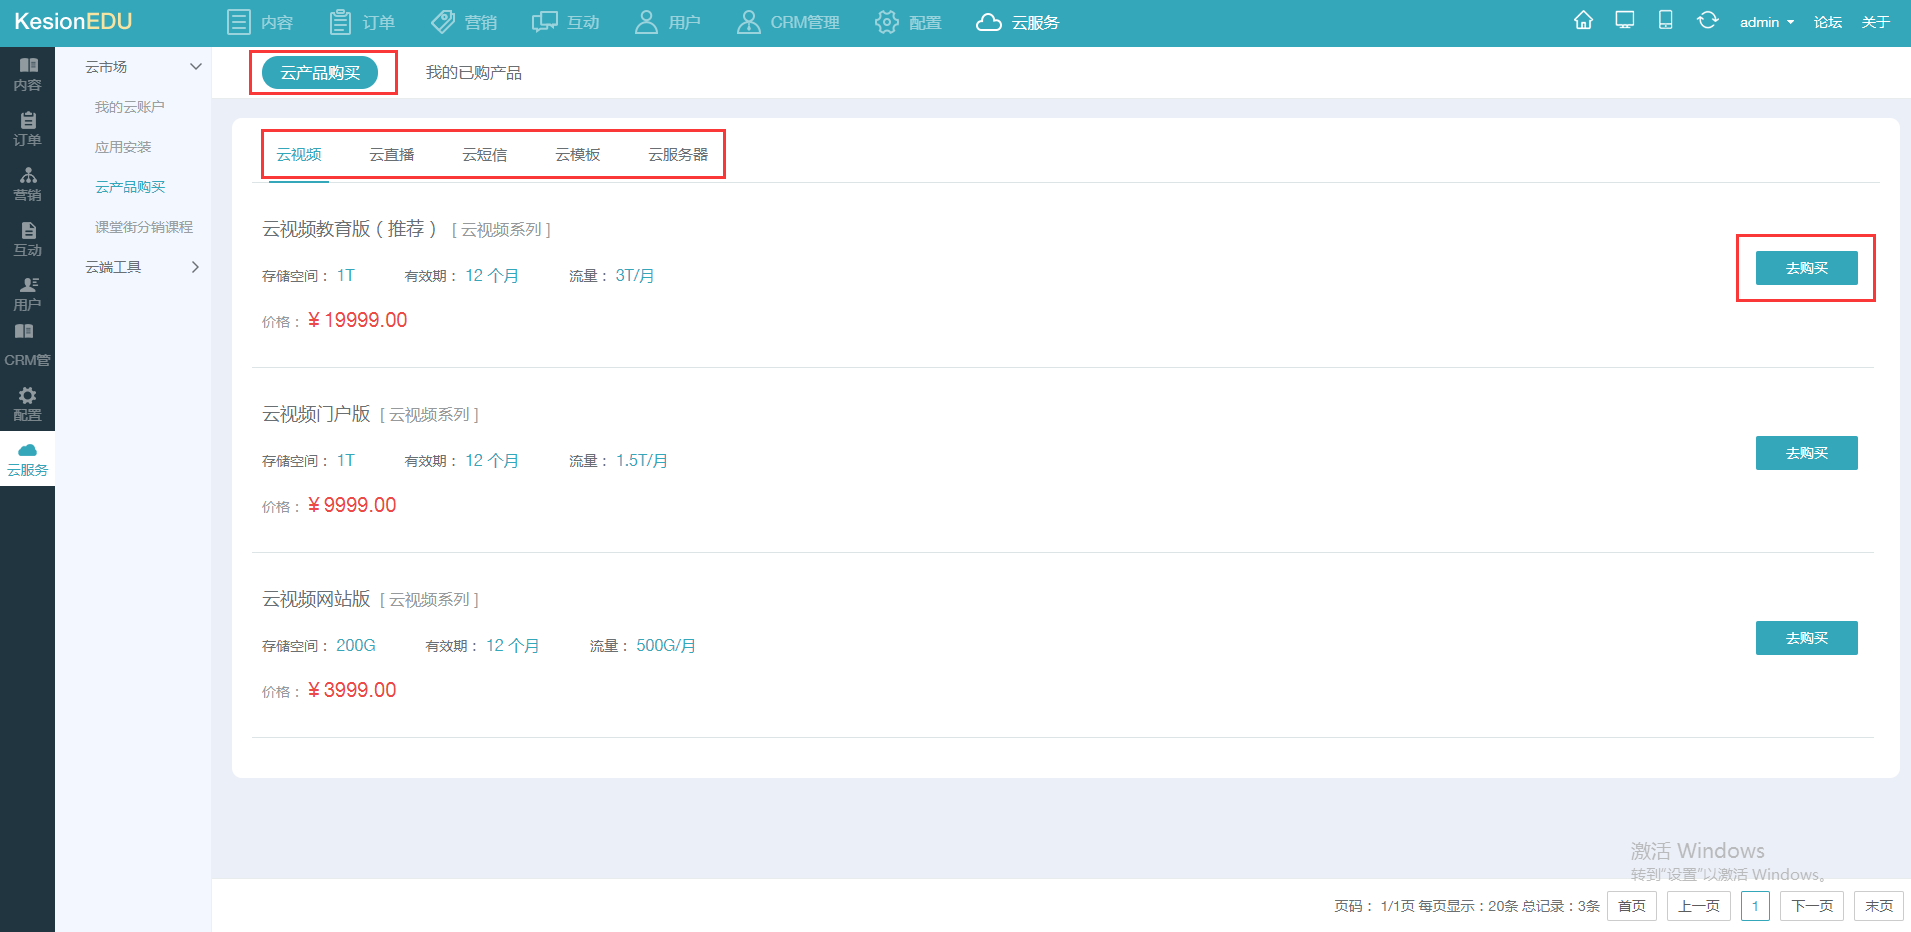Open 云服务 cloud icon in left sidebar
The width and height of the screenshot is (1911, 932).
coord(27,450)
